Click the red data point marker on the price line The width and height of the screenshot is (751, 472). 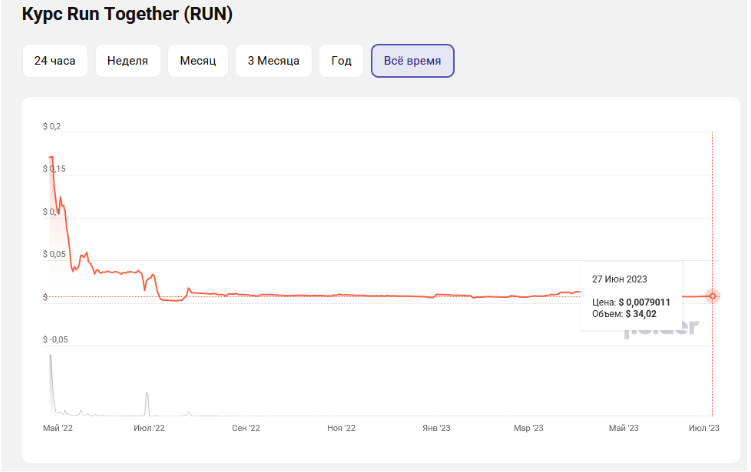(712, 296)
